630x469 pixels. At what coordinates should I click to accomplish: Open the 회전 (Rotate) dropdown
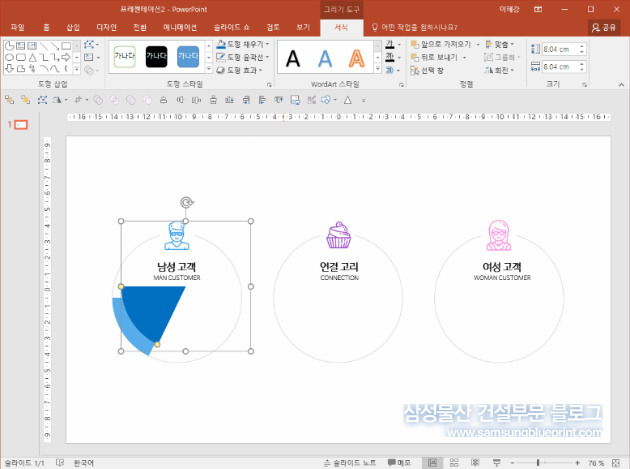[x=499, y=70]
